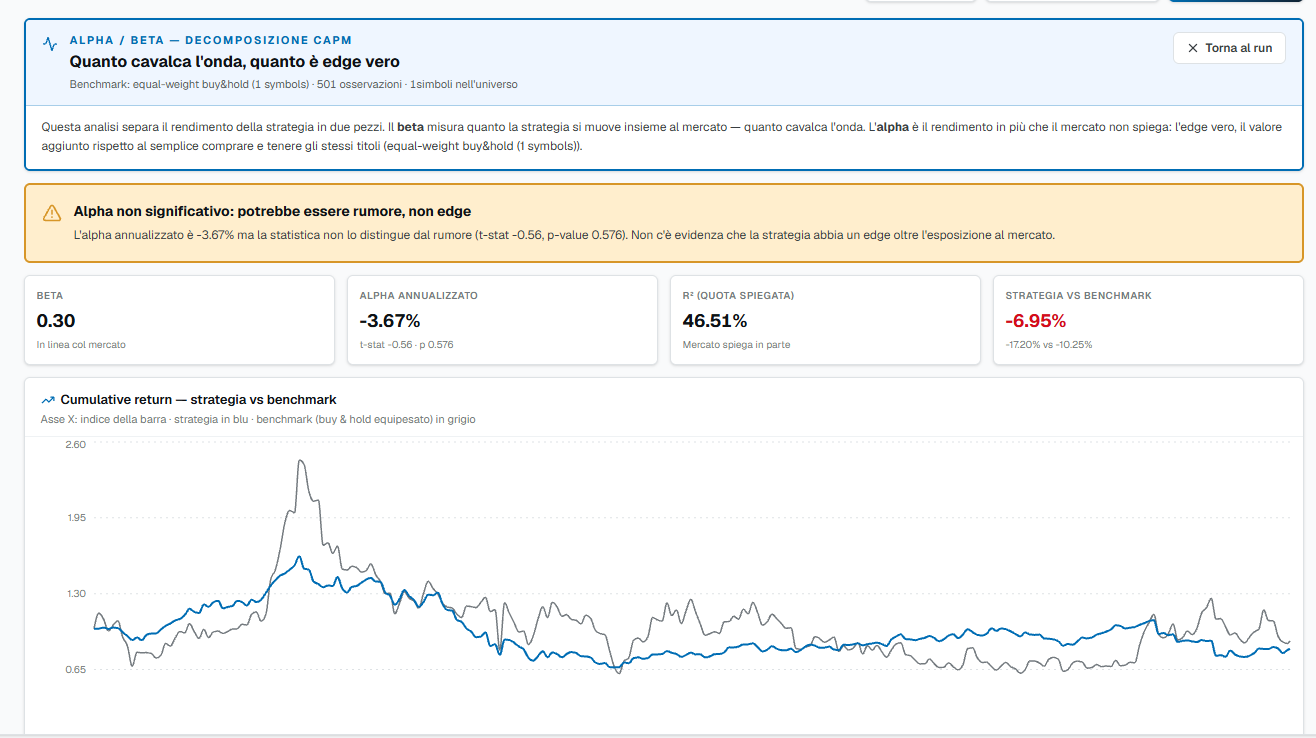Select the BETA 0.30 metric card
1316x738 pixels.
(179, 320)
